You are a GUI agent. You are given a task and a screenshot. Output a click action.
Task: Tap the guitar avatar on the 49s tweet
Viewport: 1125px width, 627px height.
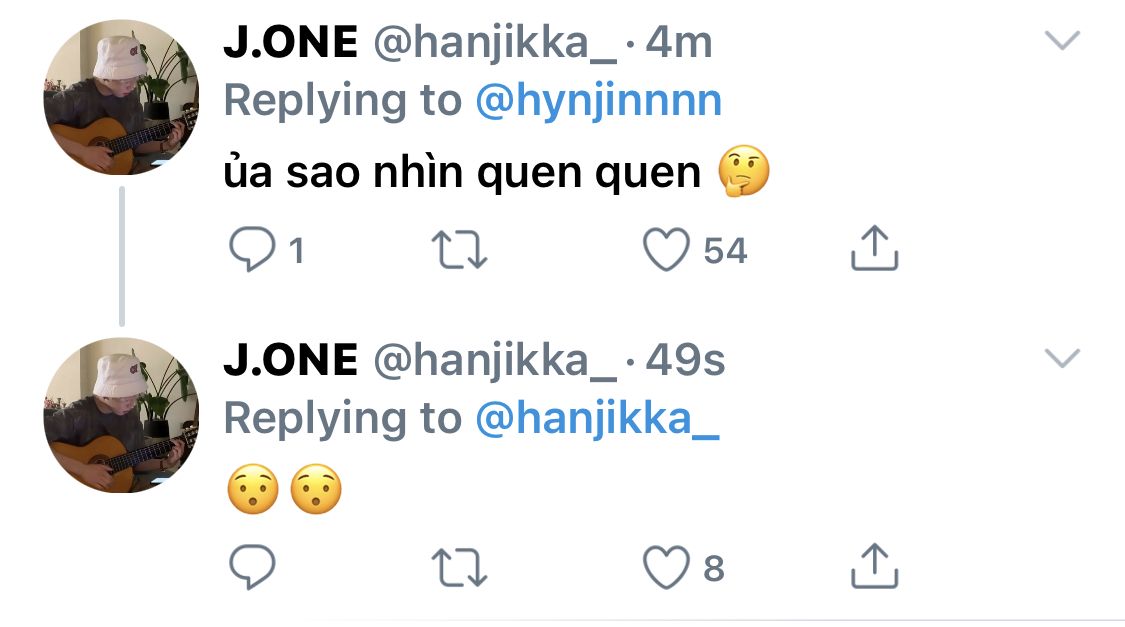point(121,415)
